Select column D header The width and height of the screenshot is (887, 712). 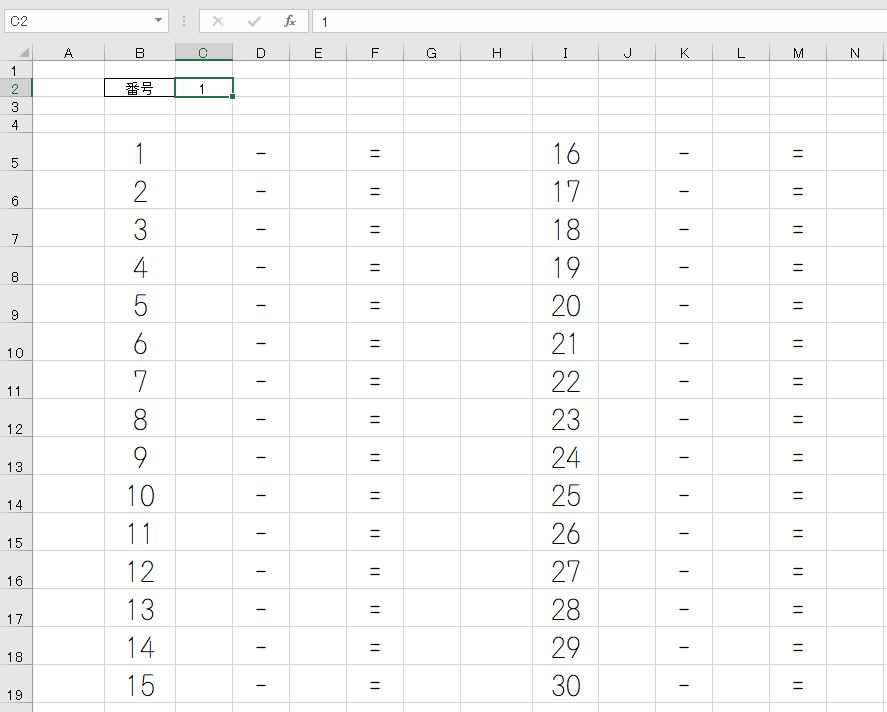pyautogui.click(x=261, y=53)
